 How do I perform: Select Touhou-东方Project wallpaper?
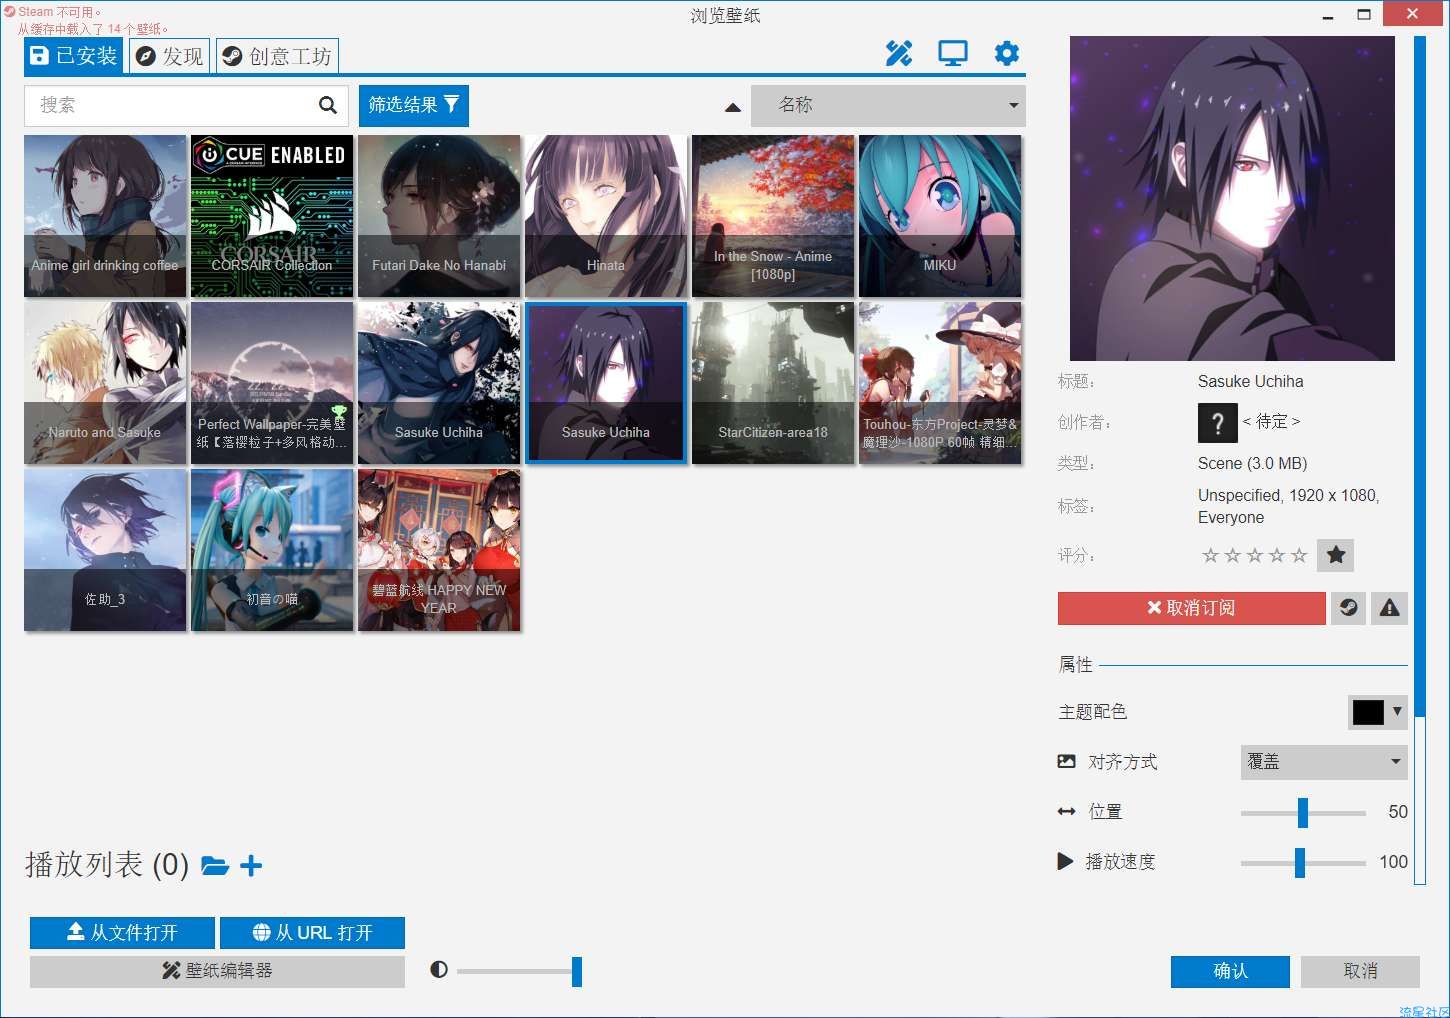click(x=940, y=383)
